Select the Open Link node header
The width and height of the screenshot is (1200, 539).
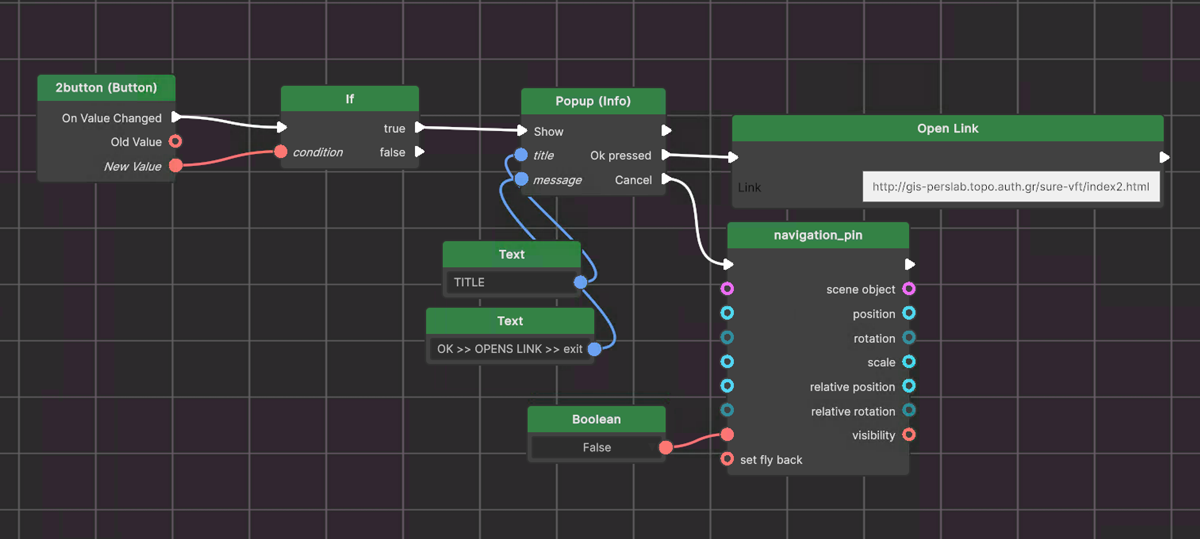pos(947,129)
